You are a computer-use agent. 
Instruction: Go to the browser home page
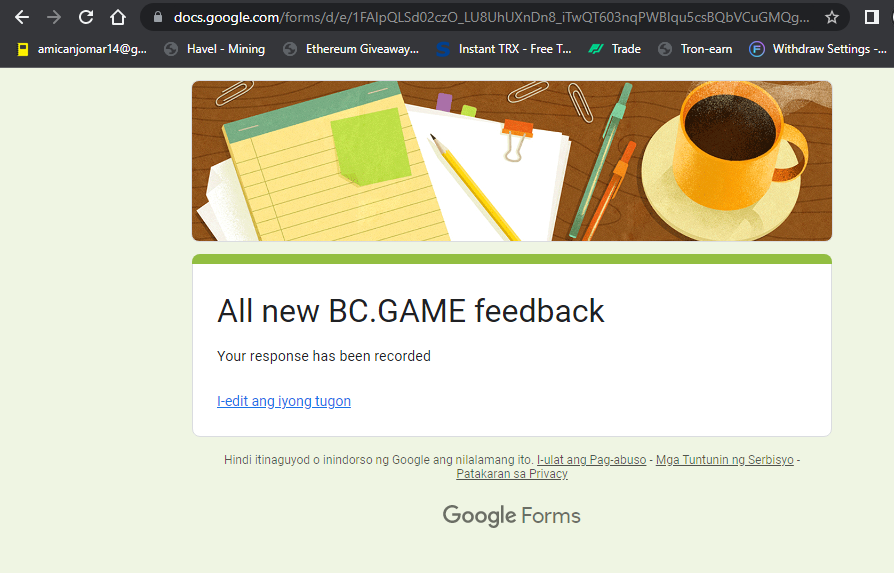118,17
